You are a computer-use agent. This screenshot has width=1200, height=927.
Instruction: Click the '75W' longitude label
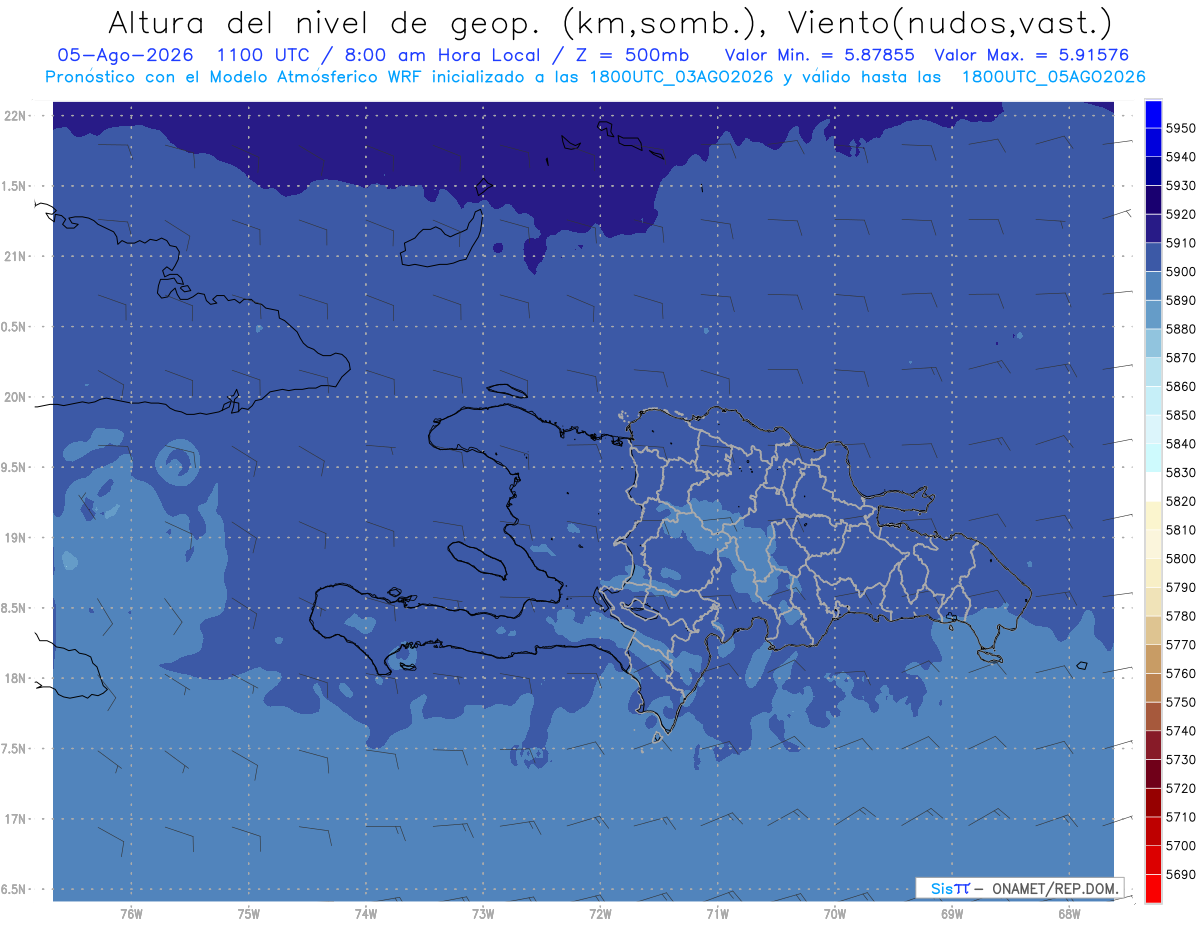point(248,914)
